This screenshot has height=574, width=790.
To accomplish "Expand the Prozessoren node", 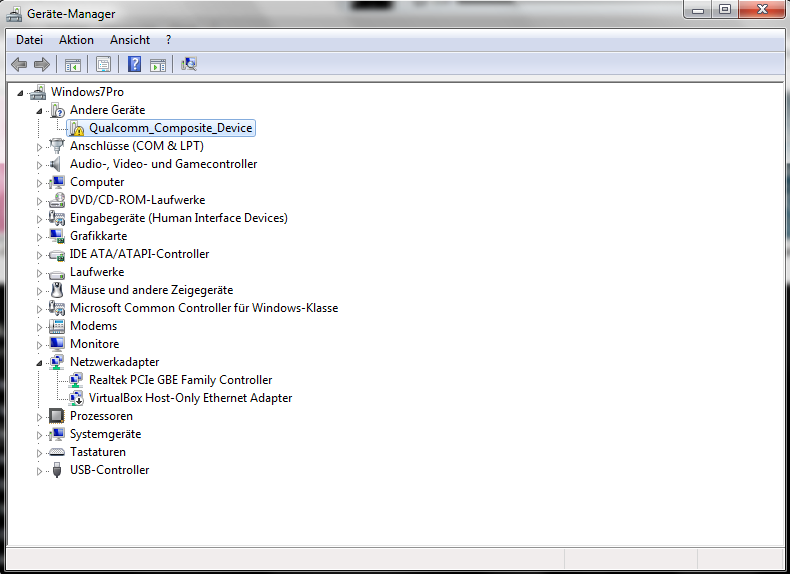I will pyautogui.click(x=39, y=417).
